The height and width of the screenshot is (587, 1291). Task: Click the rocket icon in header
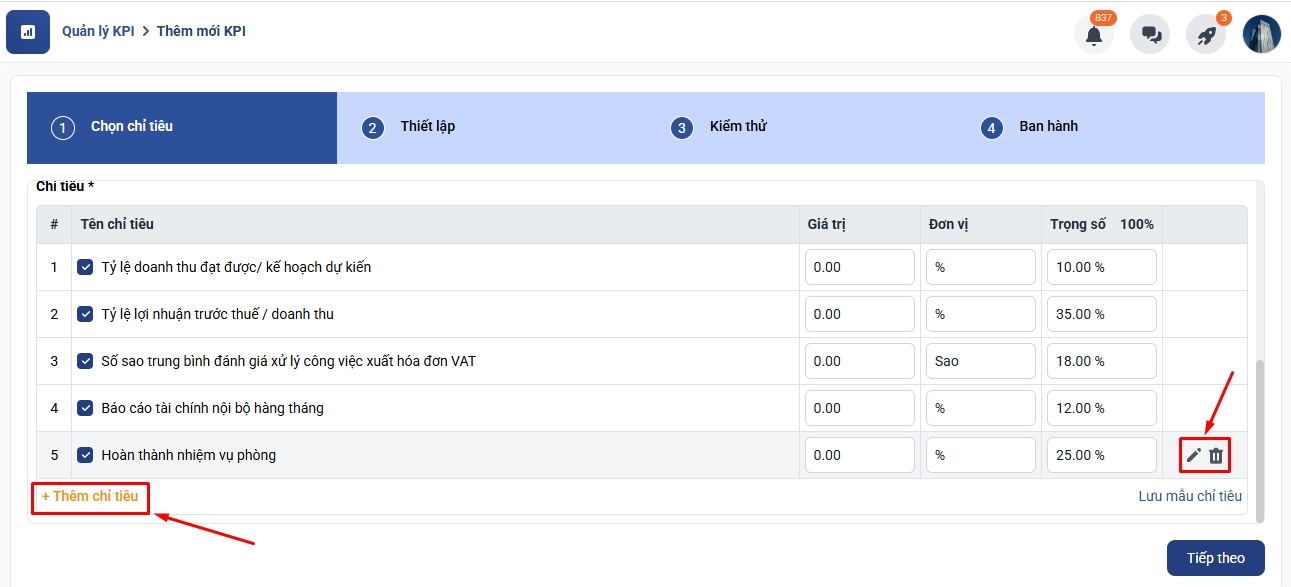pos(1206,35)
